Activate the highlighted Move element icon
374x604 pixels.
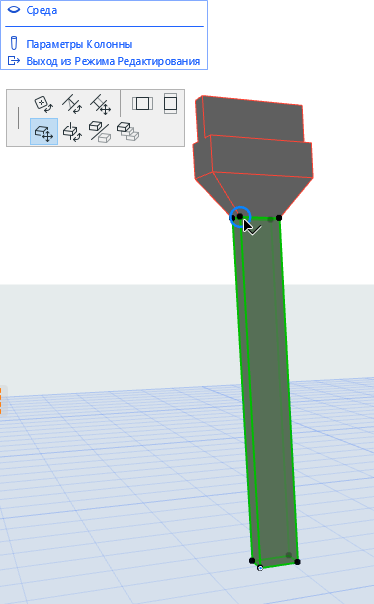[44, 132]
